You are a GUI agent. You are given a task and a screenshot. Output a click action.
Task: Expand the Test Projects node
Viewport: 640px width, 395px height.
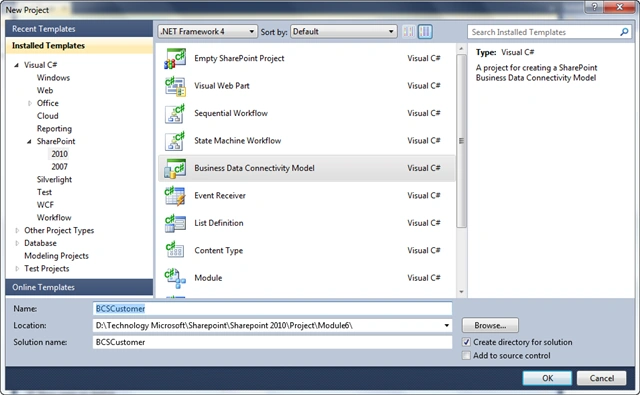click(17, 269)
